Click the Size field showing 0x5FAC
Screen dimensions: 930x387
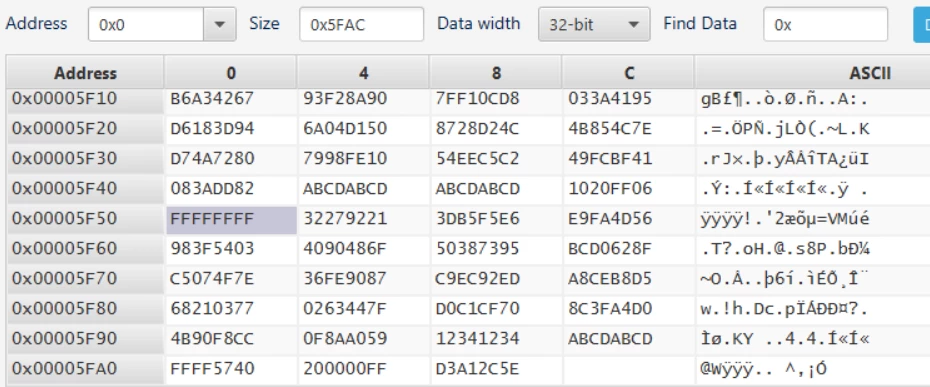361,24
